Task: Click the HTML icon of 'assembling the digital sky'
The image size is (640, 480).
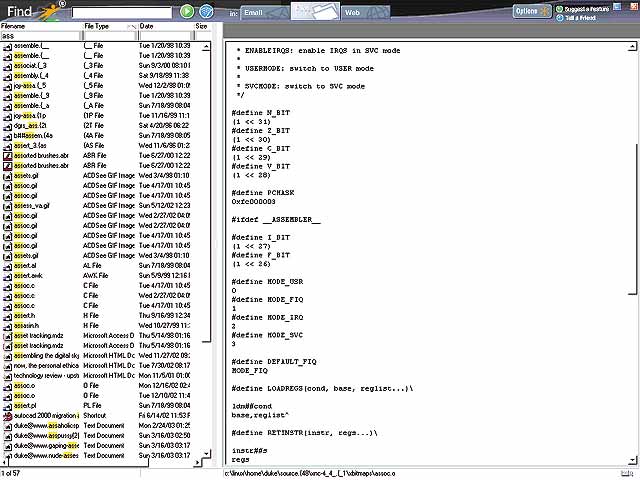Action: (x=7, y=356)
